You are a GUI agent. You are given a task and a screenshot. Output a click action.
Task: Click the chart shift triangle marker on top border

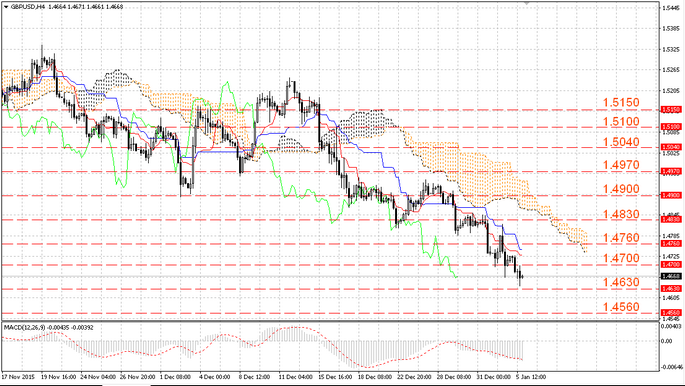[526, 3]
